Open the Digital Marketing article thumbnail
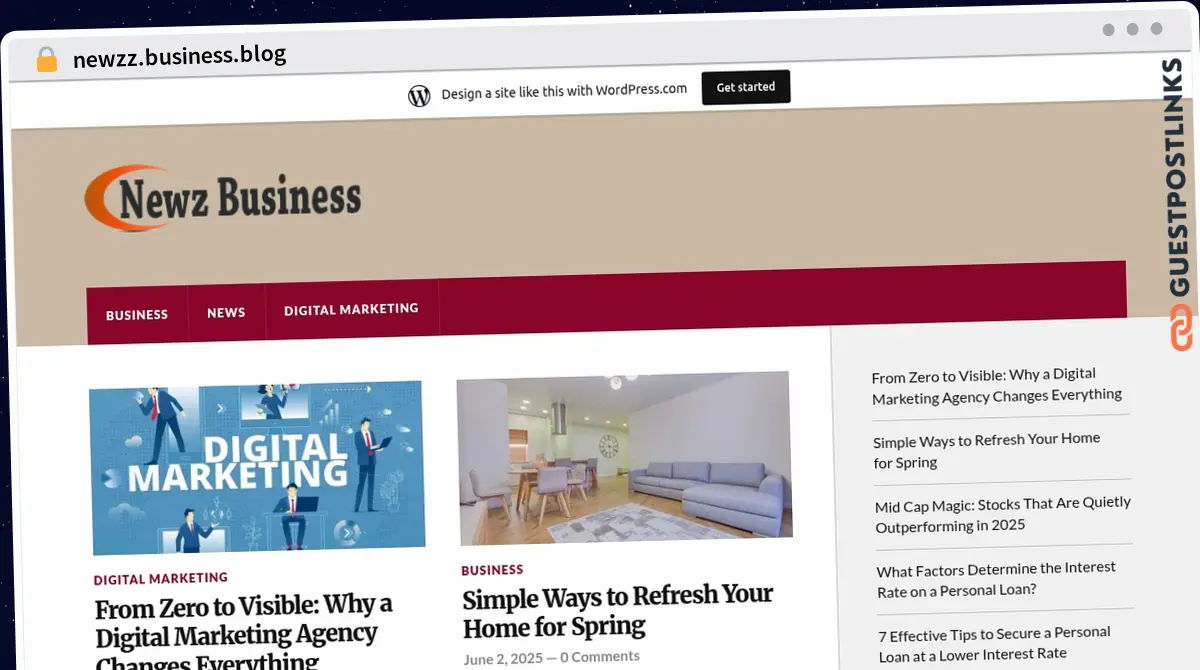1200x670 pixels. (x=257, y=467)
